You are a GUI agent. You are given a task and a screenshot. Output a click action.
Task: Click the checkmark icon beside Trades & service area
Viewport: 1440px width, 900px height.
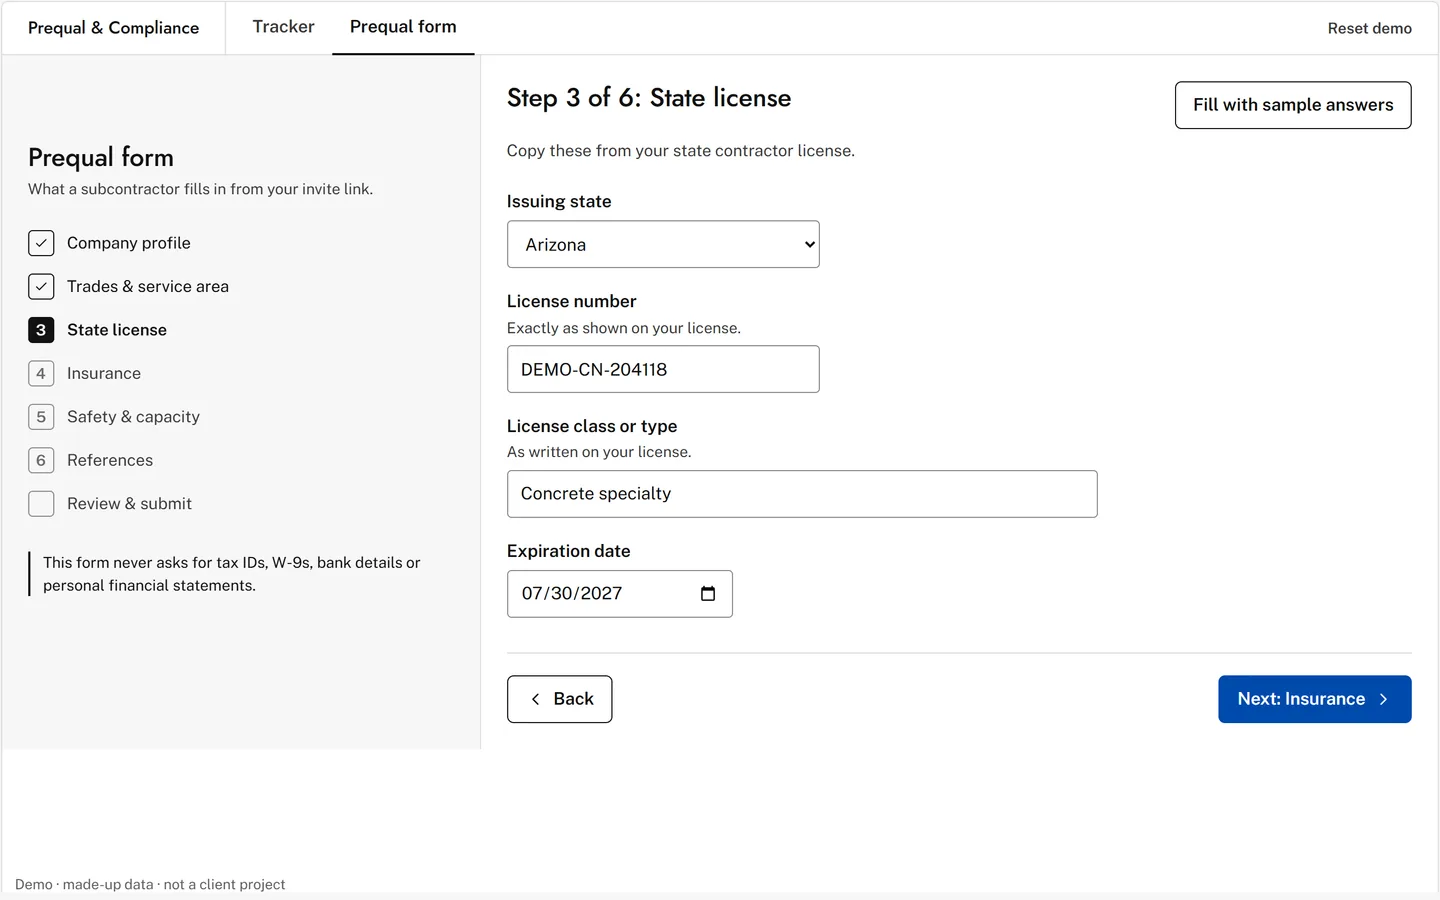click(41, 287)
